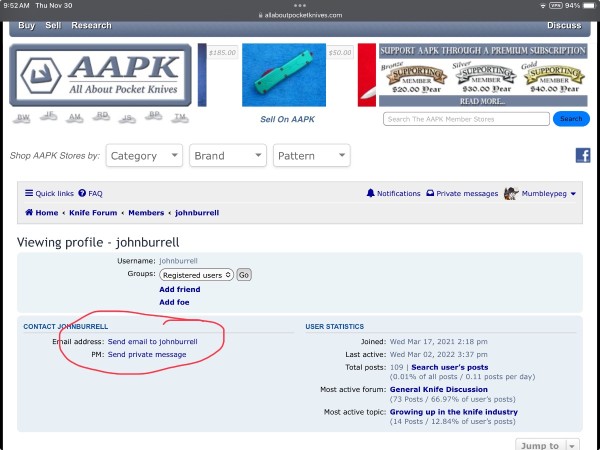Open the Facebook page icon
Viewport: 600px width, 450px height.
[583, 155]
